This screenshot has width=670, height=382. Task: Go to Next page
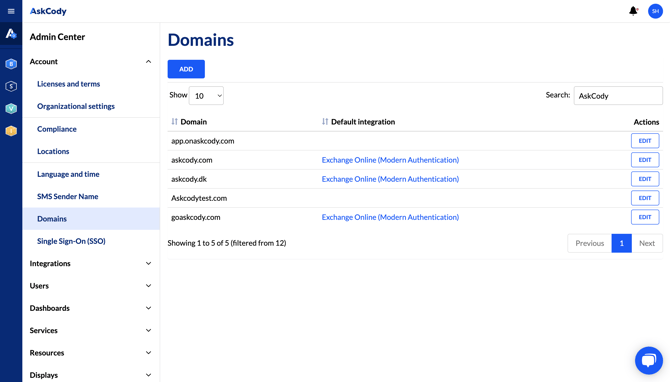point(647,243)
